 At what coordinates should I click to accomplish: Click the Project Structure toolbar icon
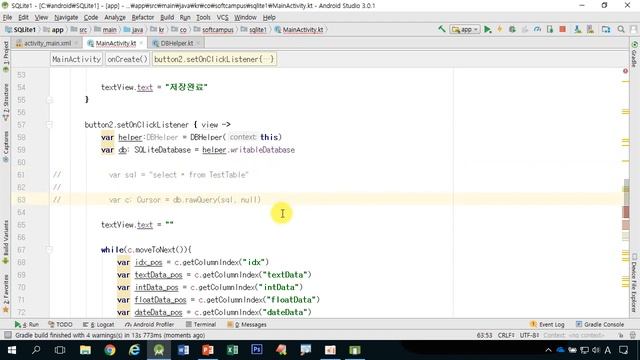tap(606, 29)
